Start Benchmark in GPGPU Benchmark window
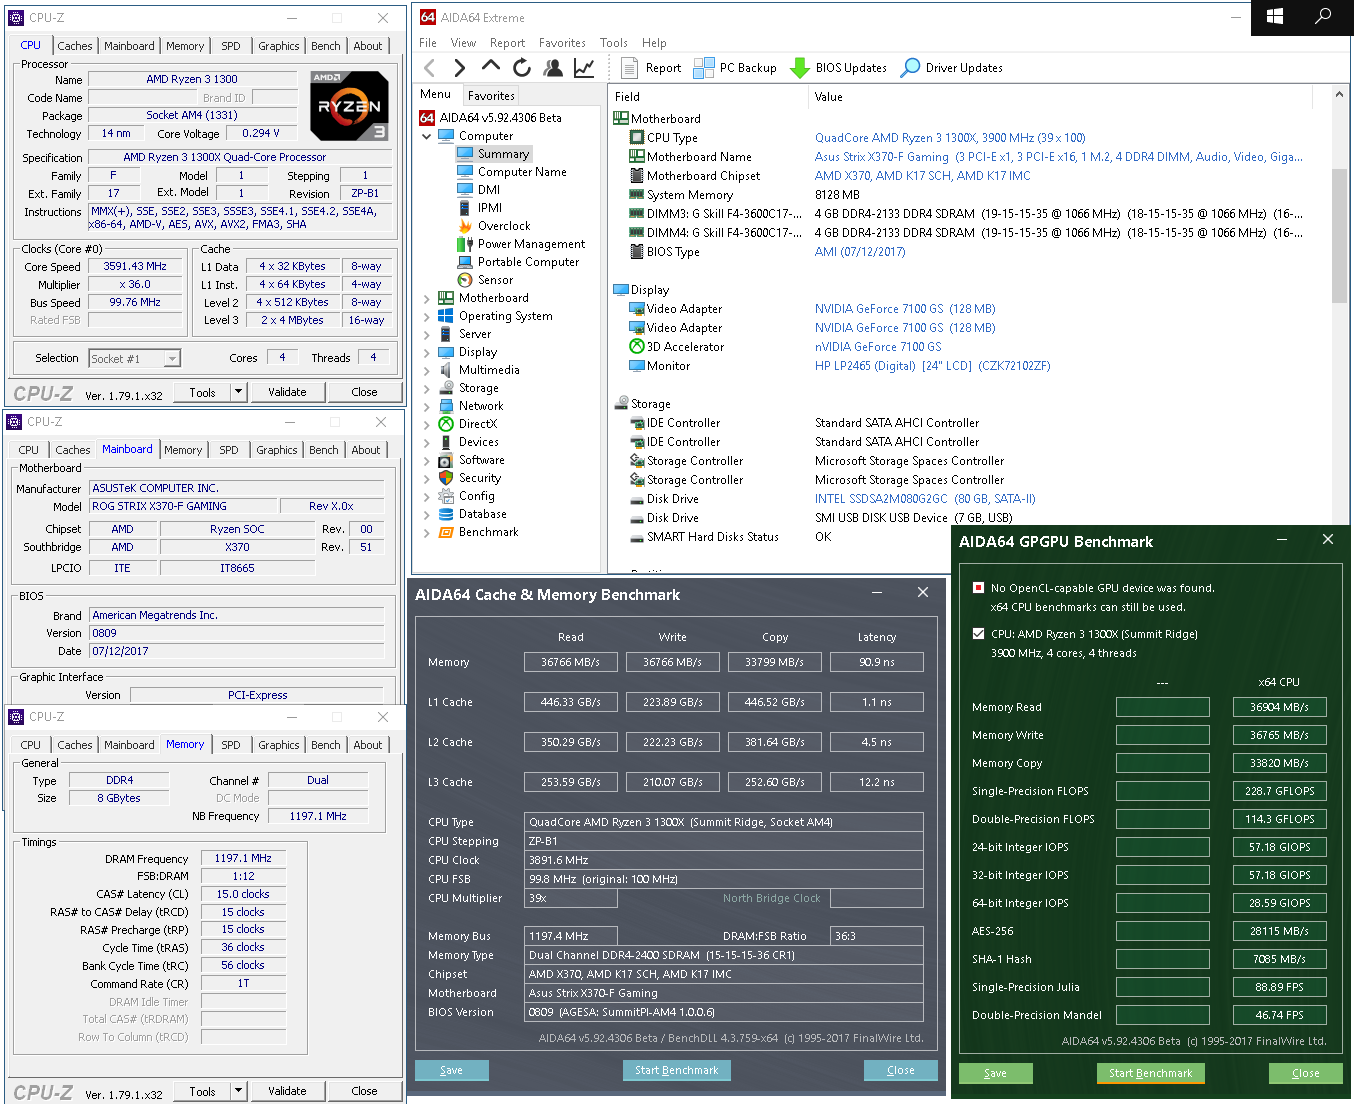 [1151, 1073]
